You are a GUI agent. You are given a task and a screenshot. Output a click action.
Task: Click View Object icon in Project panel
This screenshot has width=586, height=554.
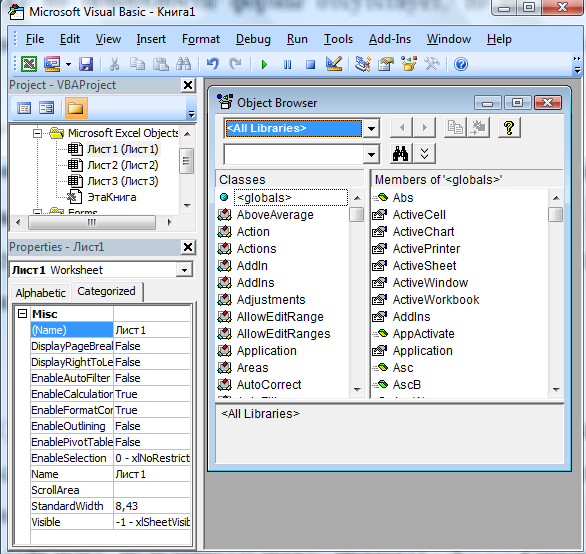coord(47,108)
